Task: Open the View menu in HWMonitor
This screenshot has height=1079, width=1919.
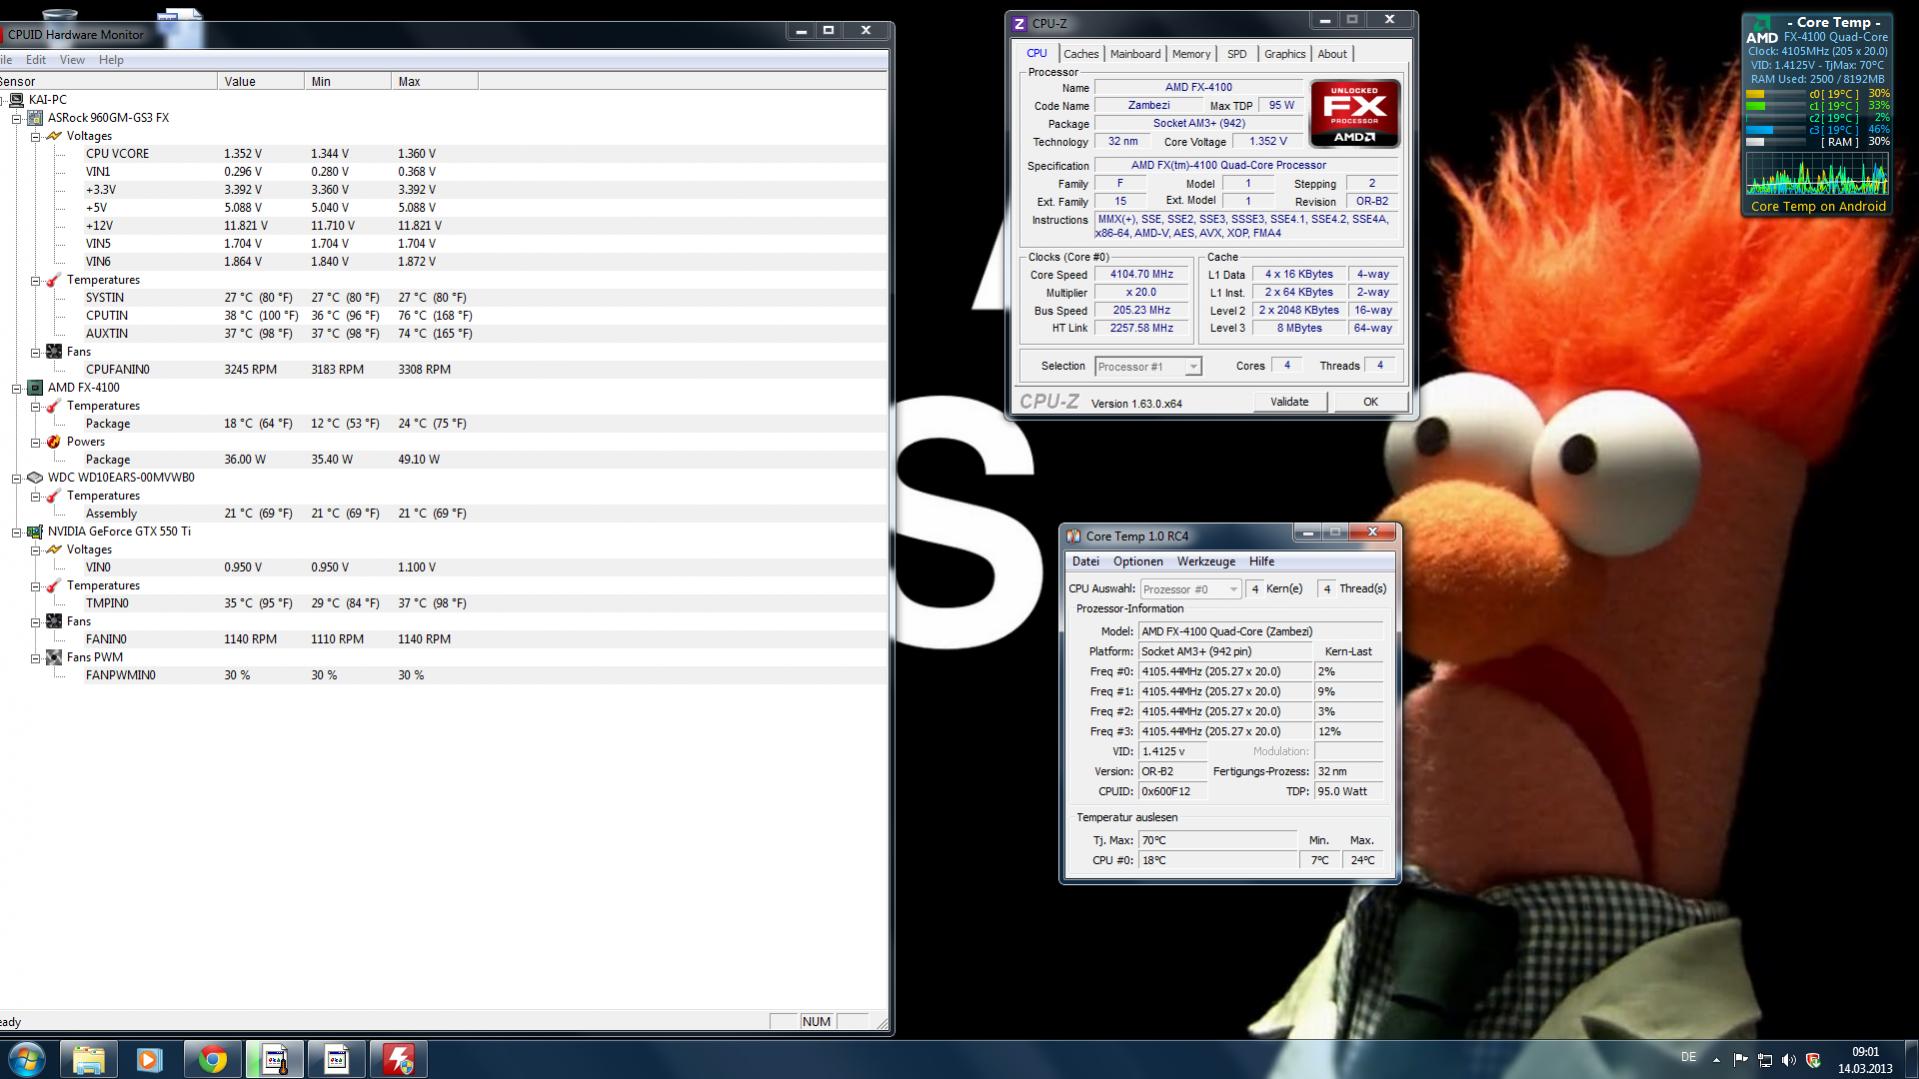Action: 72,60
